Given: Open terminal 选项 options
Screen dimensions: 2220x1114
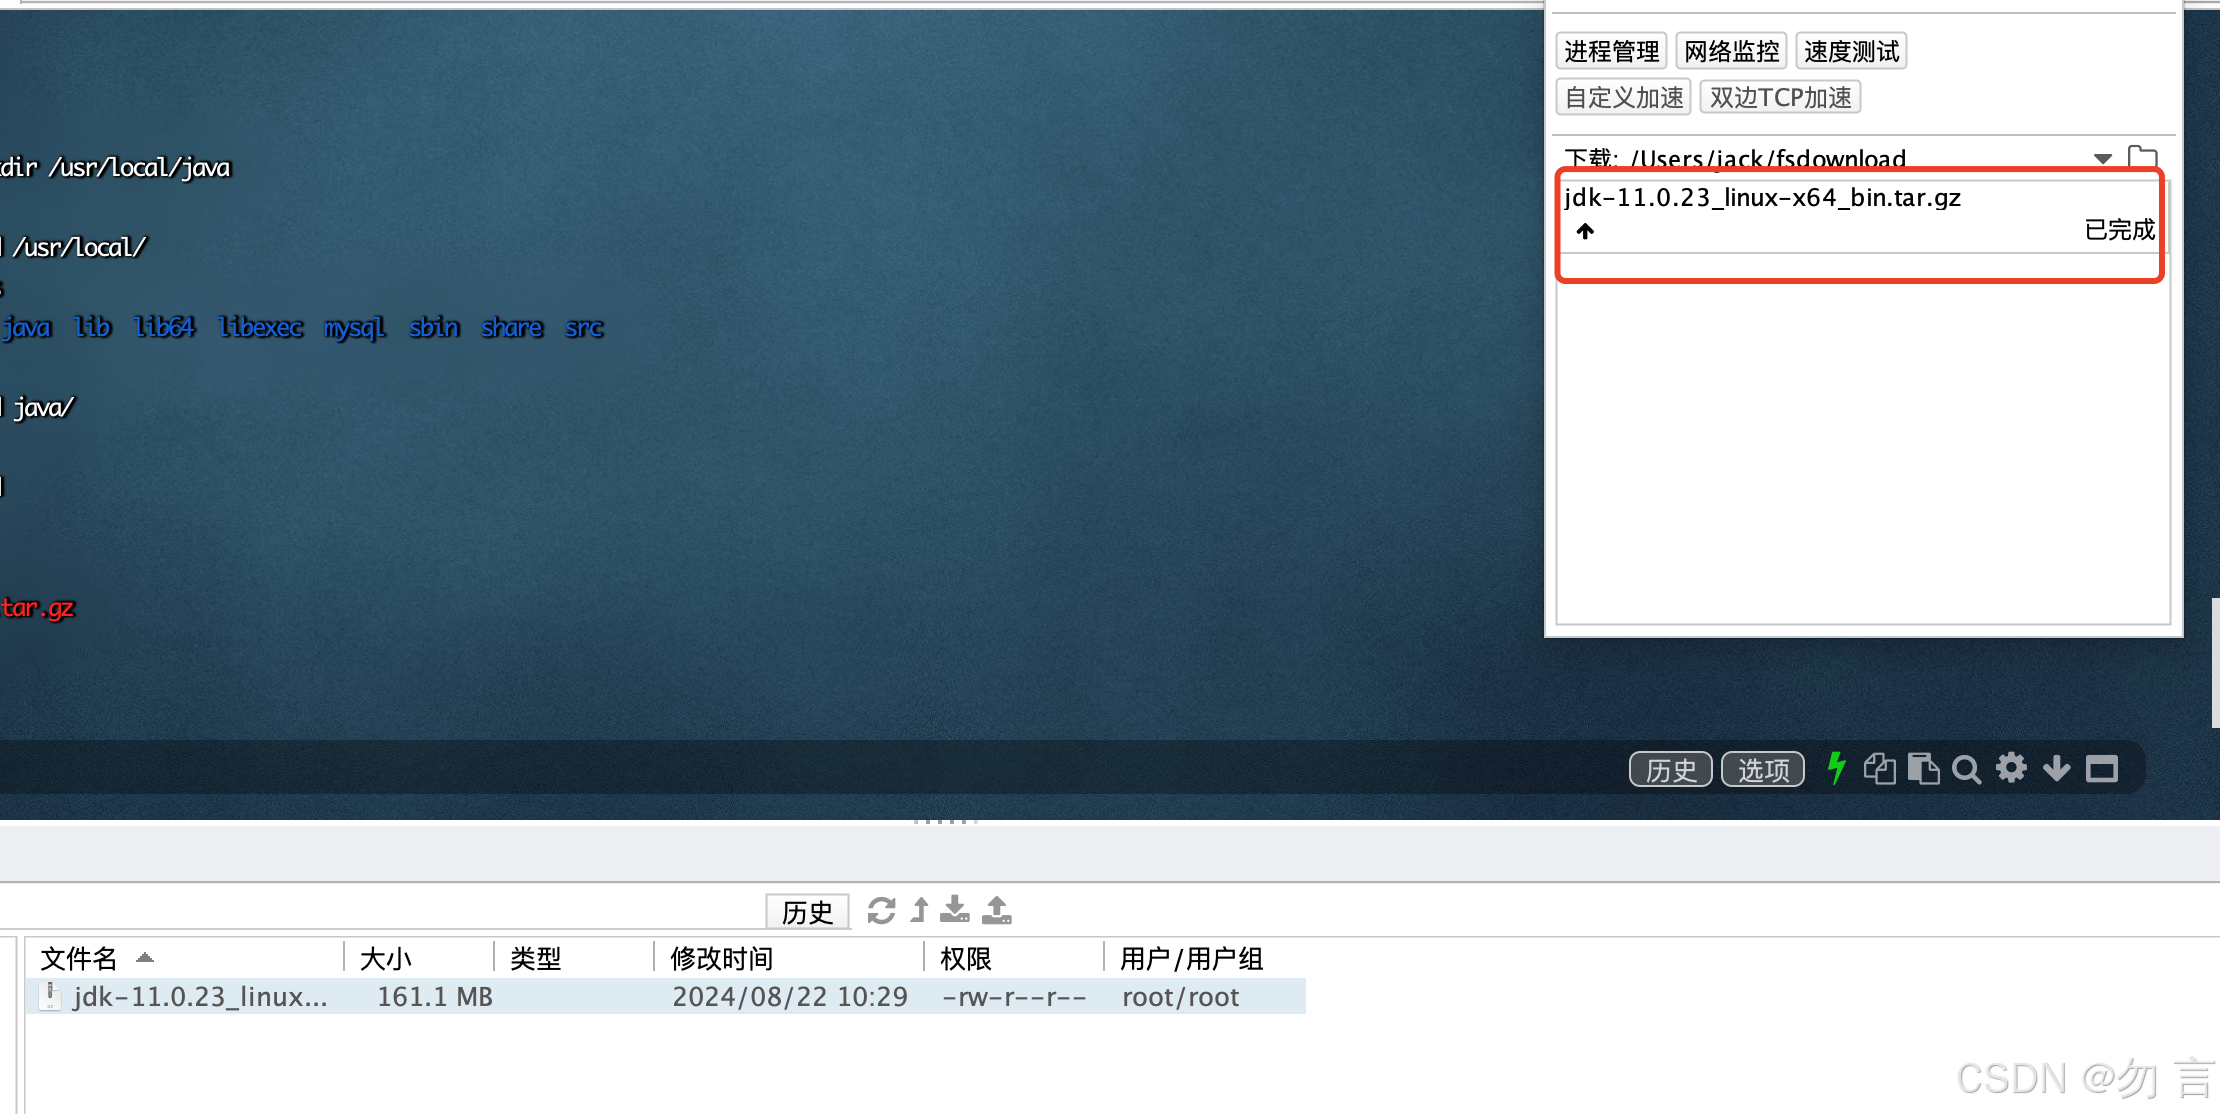Looking at the screenshot, I should (1763, 769).
